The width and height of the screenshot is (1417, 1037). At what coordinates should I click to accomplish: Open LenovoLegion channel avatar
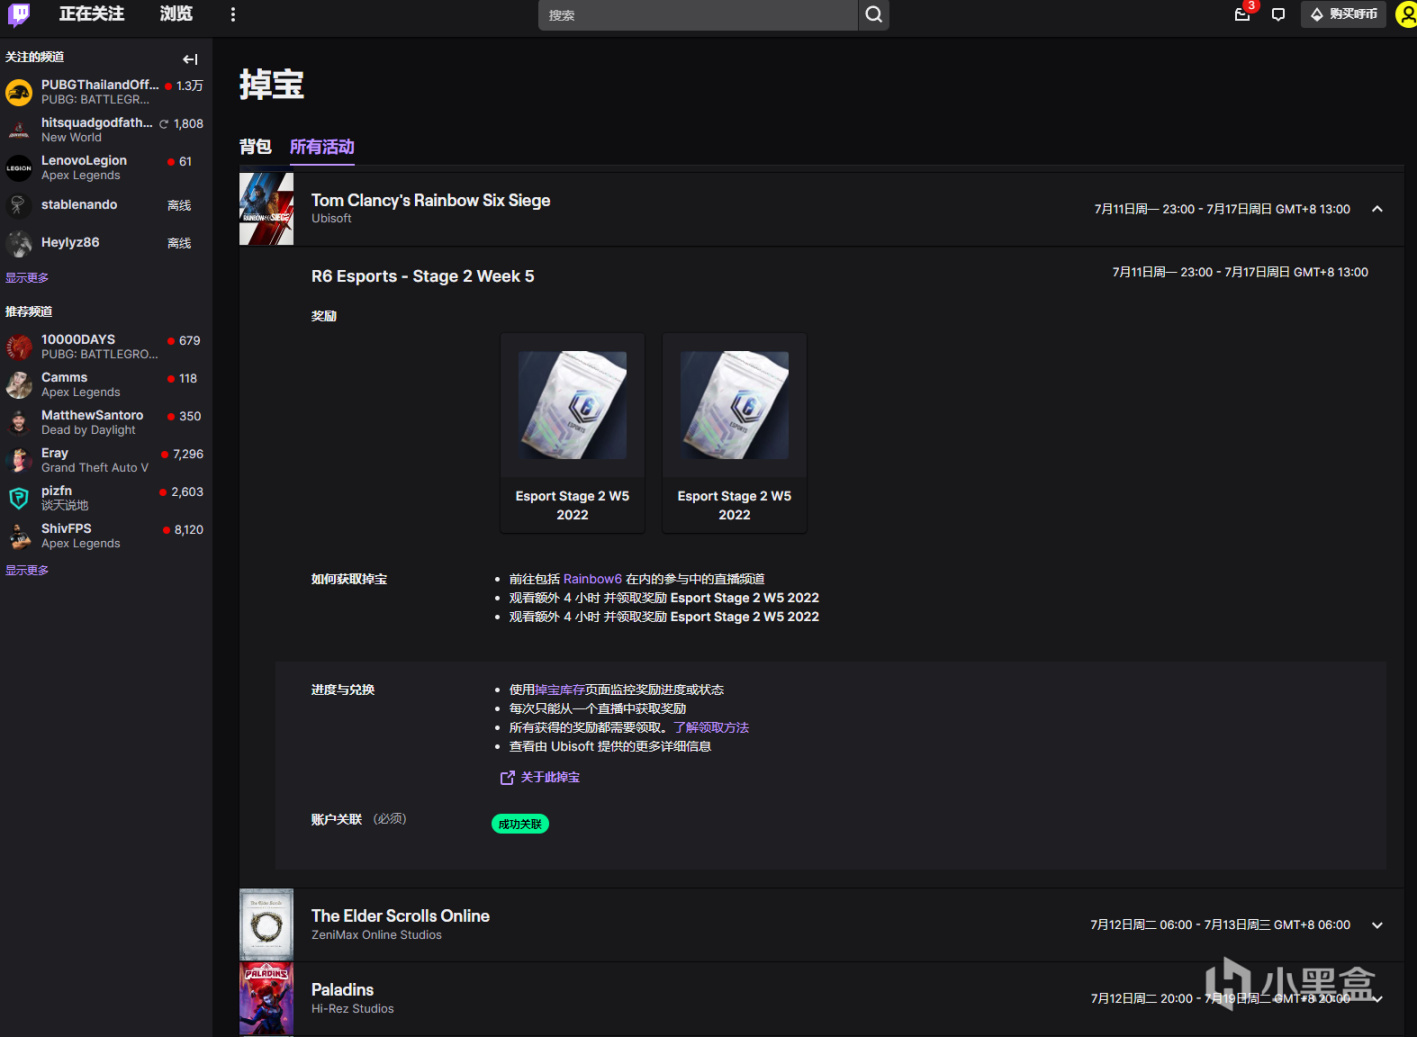click(19, 168)
